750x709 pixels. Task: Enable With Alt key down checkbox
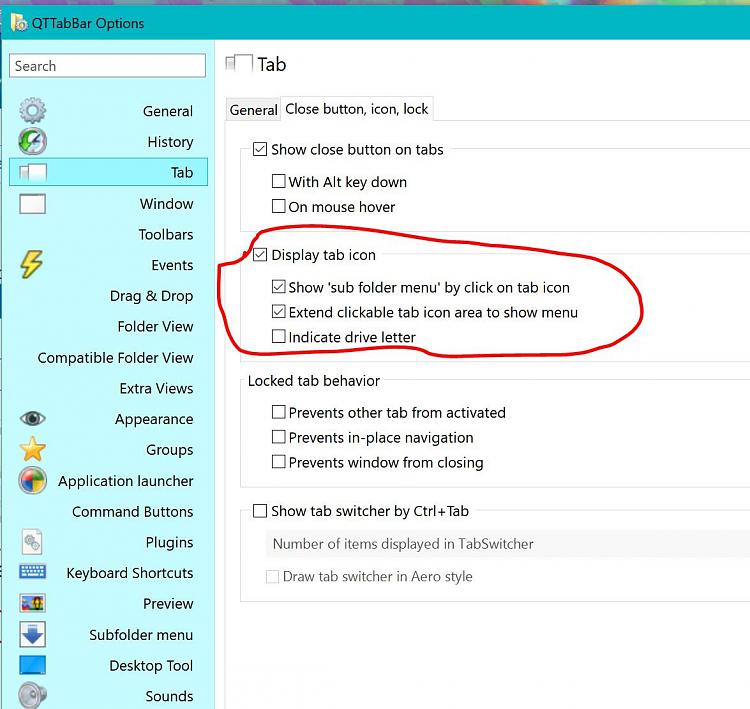278,181
